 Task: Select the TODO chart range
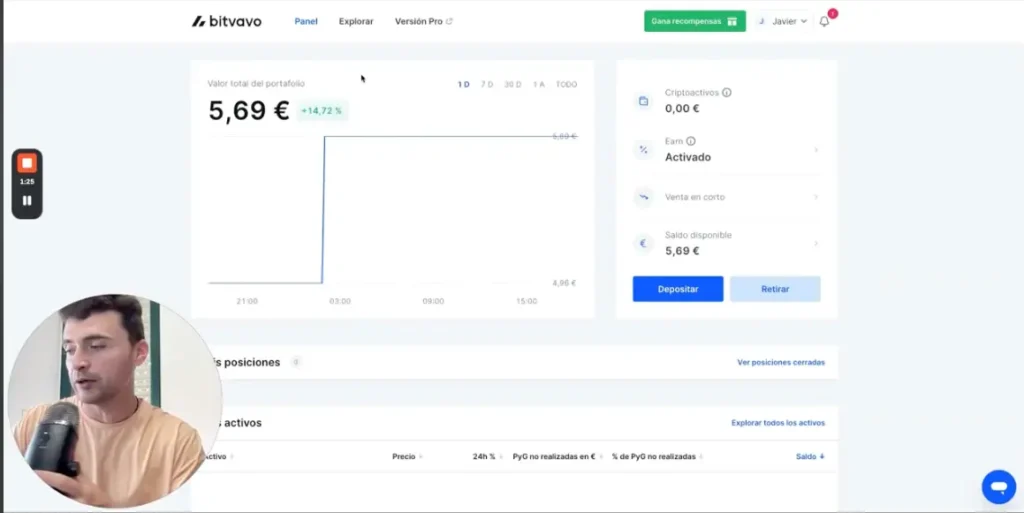pos(566,85)
